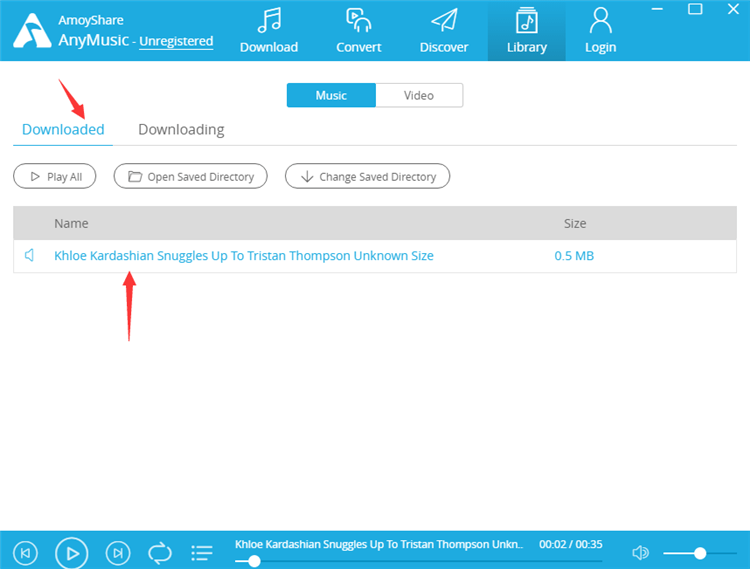
Task: Open the Library section
Action: click(x=527, y=31)
